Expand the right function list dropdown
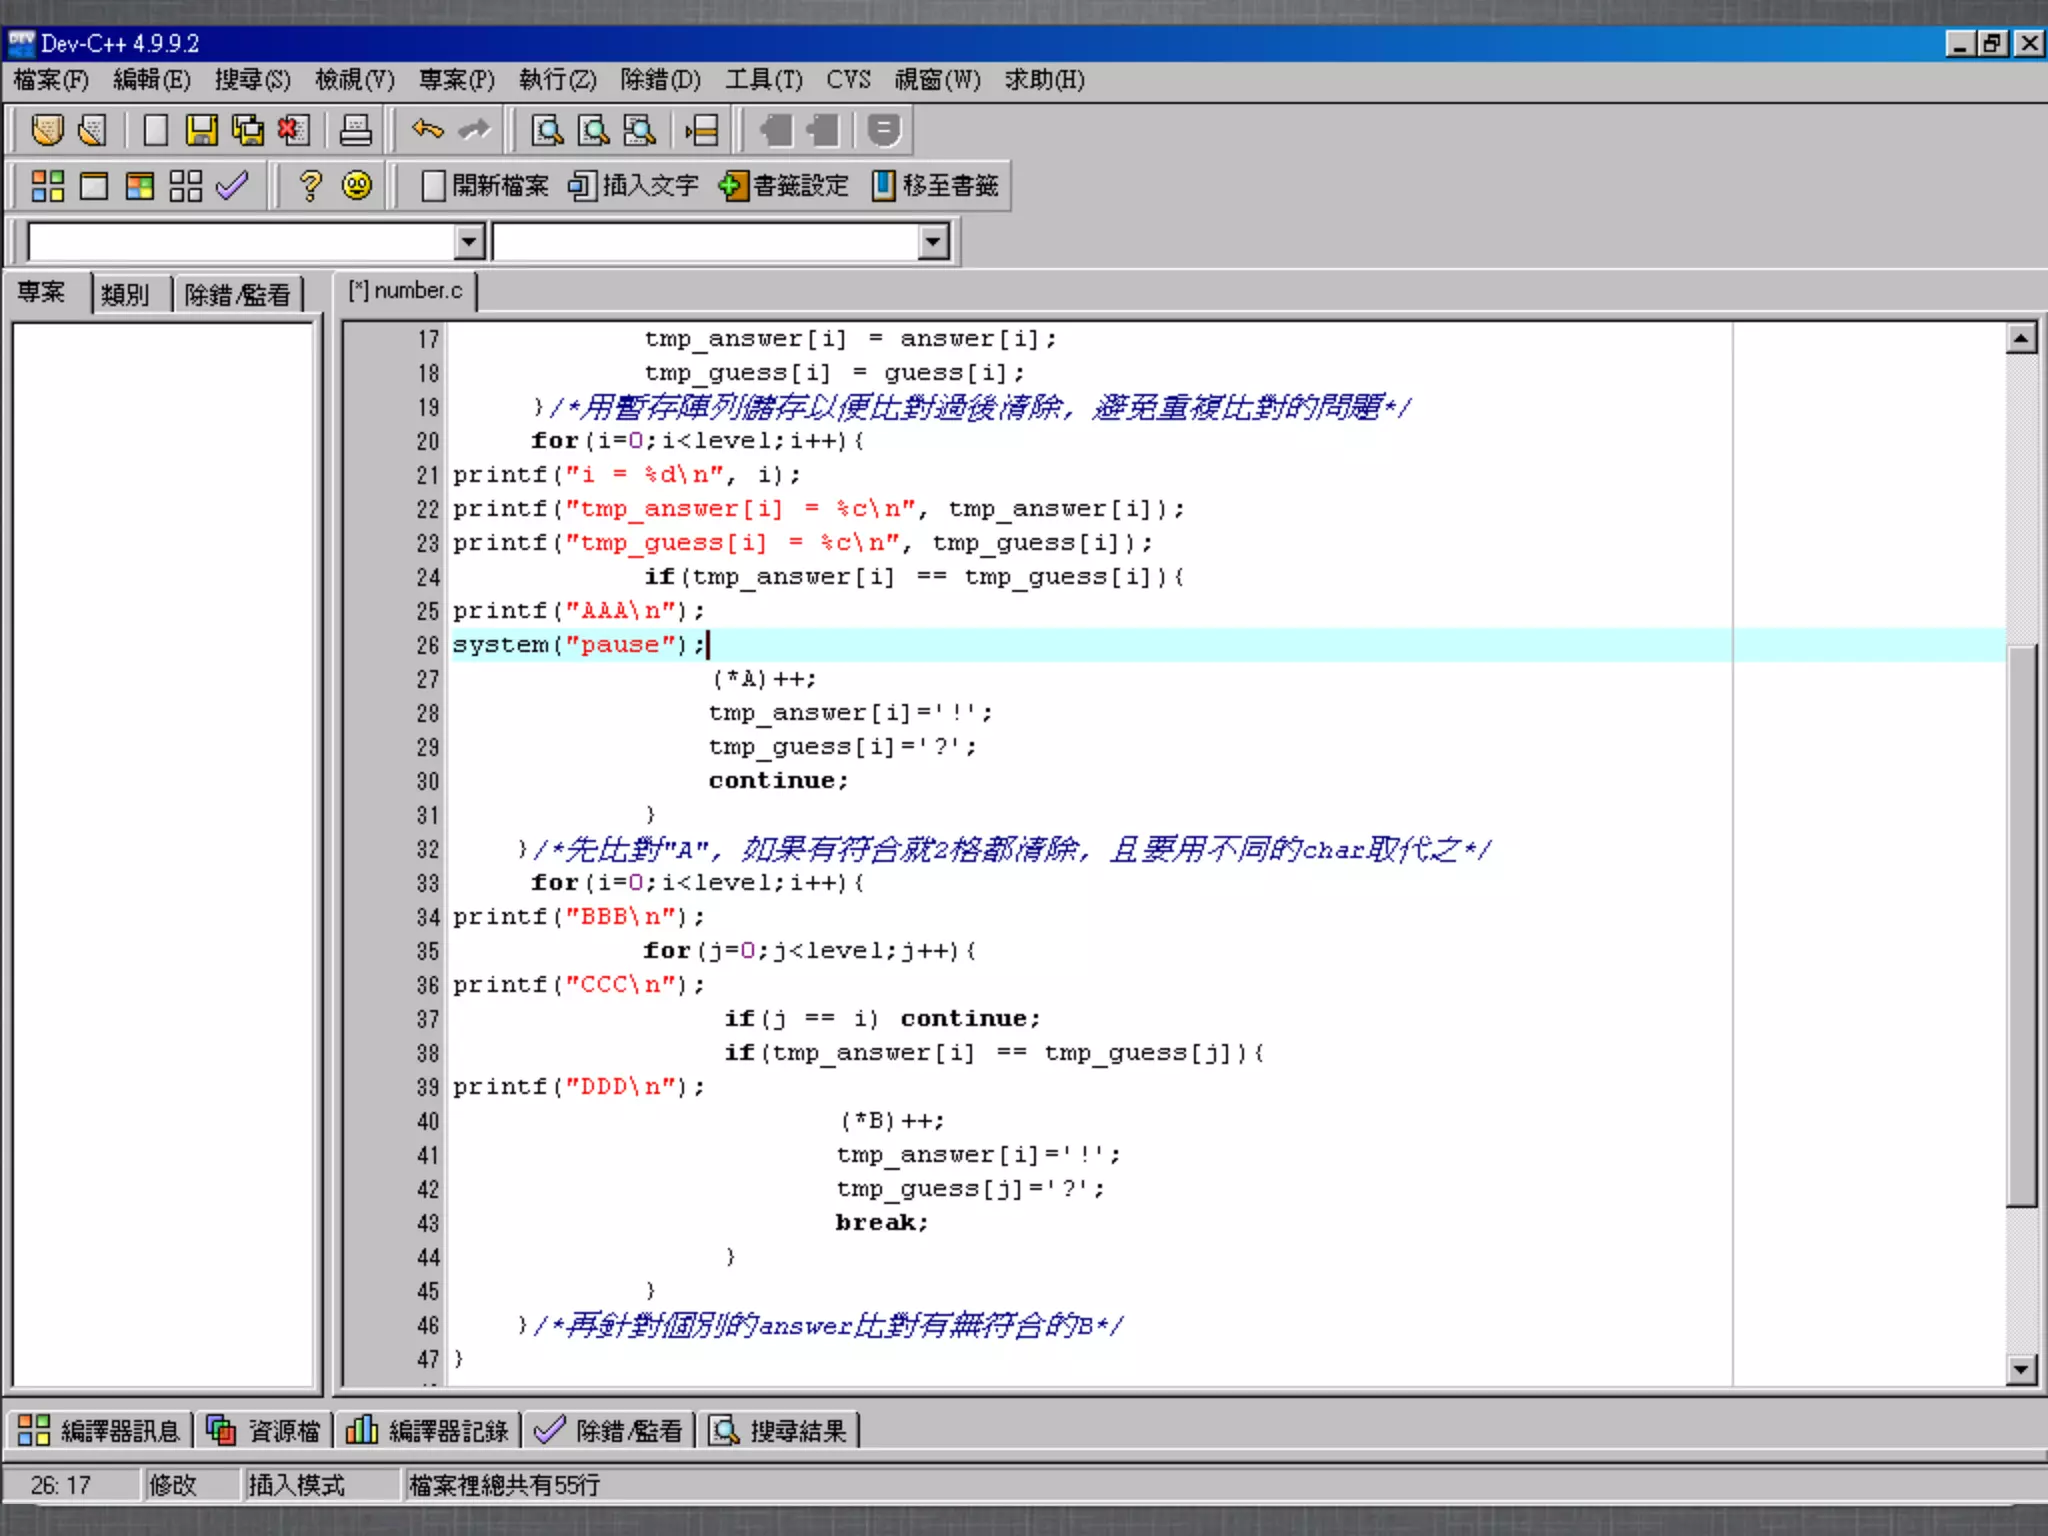The width and height of the screenshot is (2048, 1536). pos(933,241)
